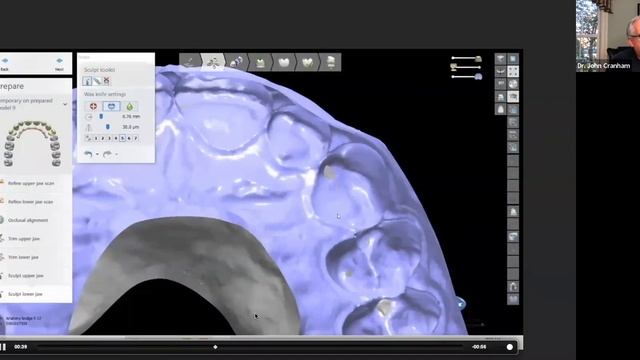The image size is (640, 360).
Task: Click the redo arrow in Sculpt toolkit
Action: tap(107, 154)
